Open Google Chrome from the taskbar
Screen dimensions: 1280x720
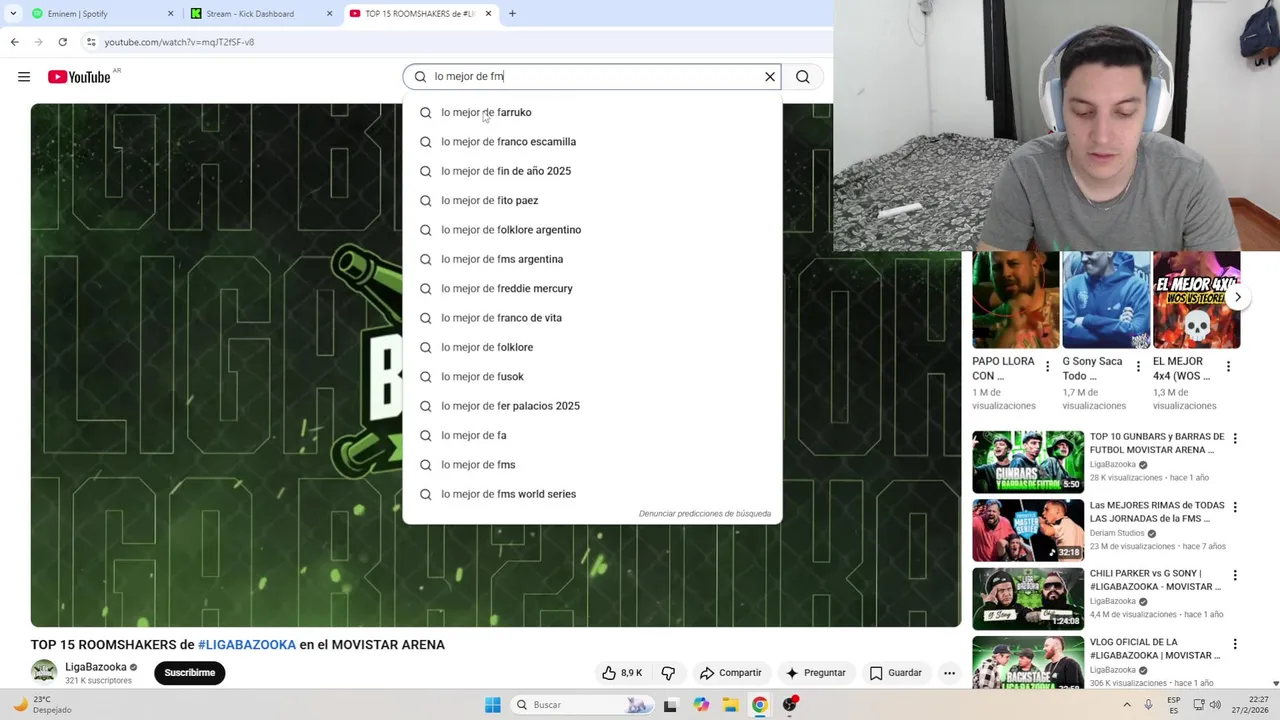(760, 705)
